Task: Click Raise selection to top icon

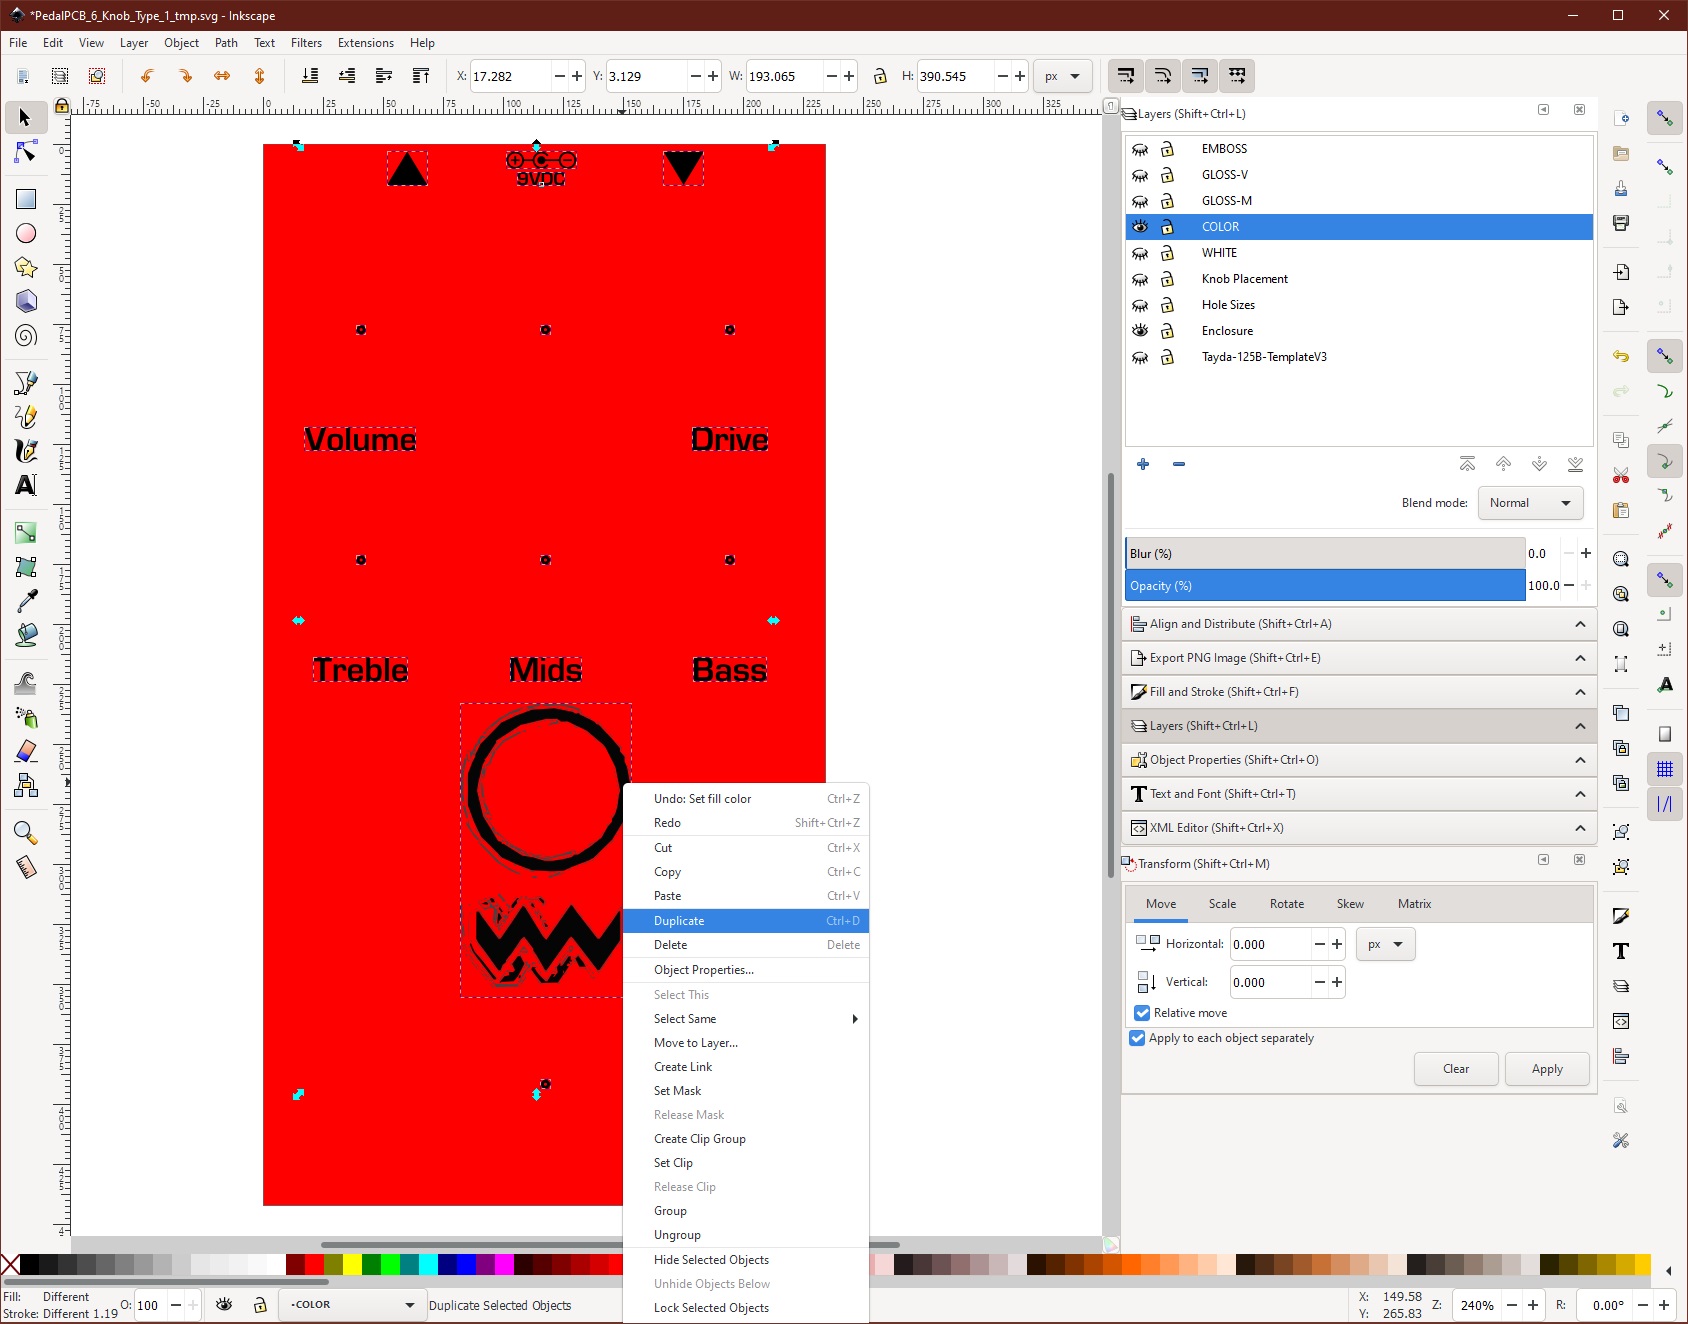Action: click(421, 76)
